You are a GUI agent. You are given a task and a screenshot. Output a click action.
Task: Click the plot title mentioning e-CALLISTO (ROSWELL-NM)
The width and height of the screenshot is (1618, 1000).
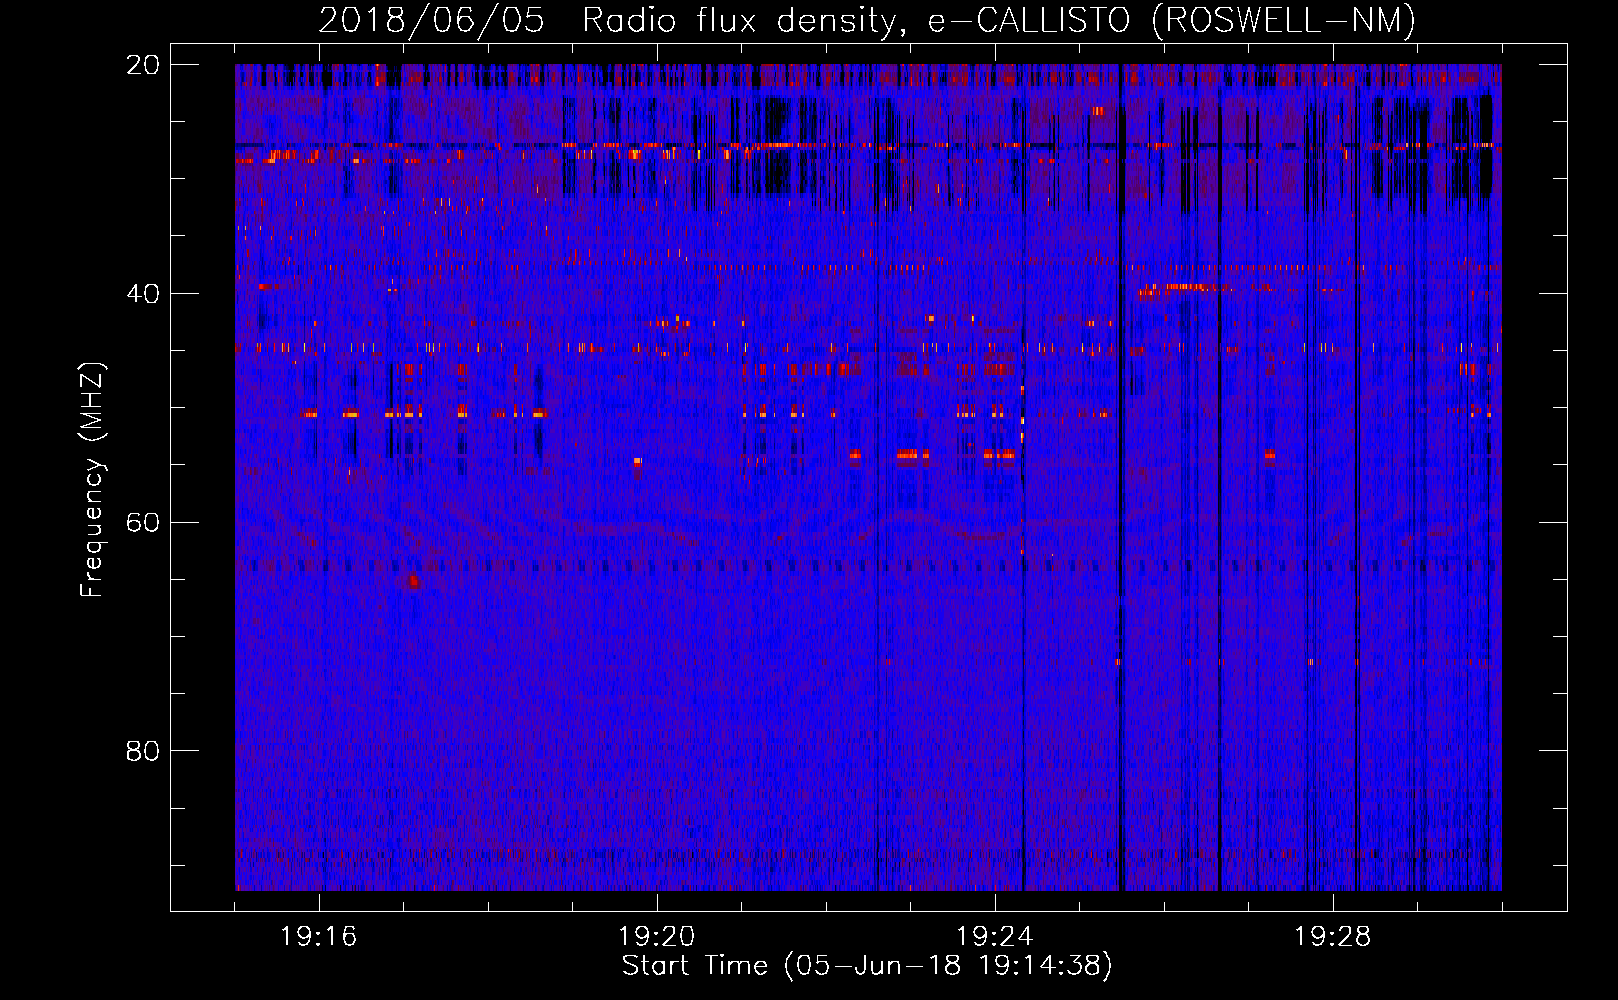pos(867,21)
